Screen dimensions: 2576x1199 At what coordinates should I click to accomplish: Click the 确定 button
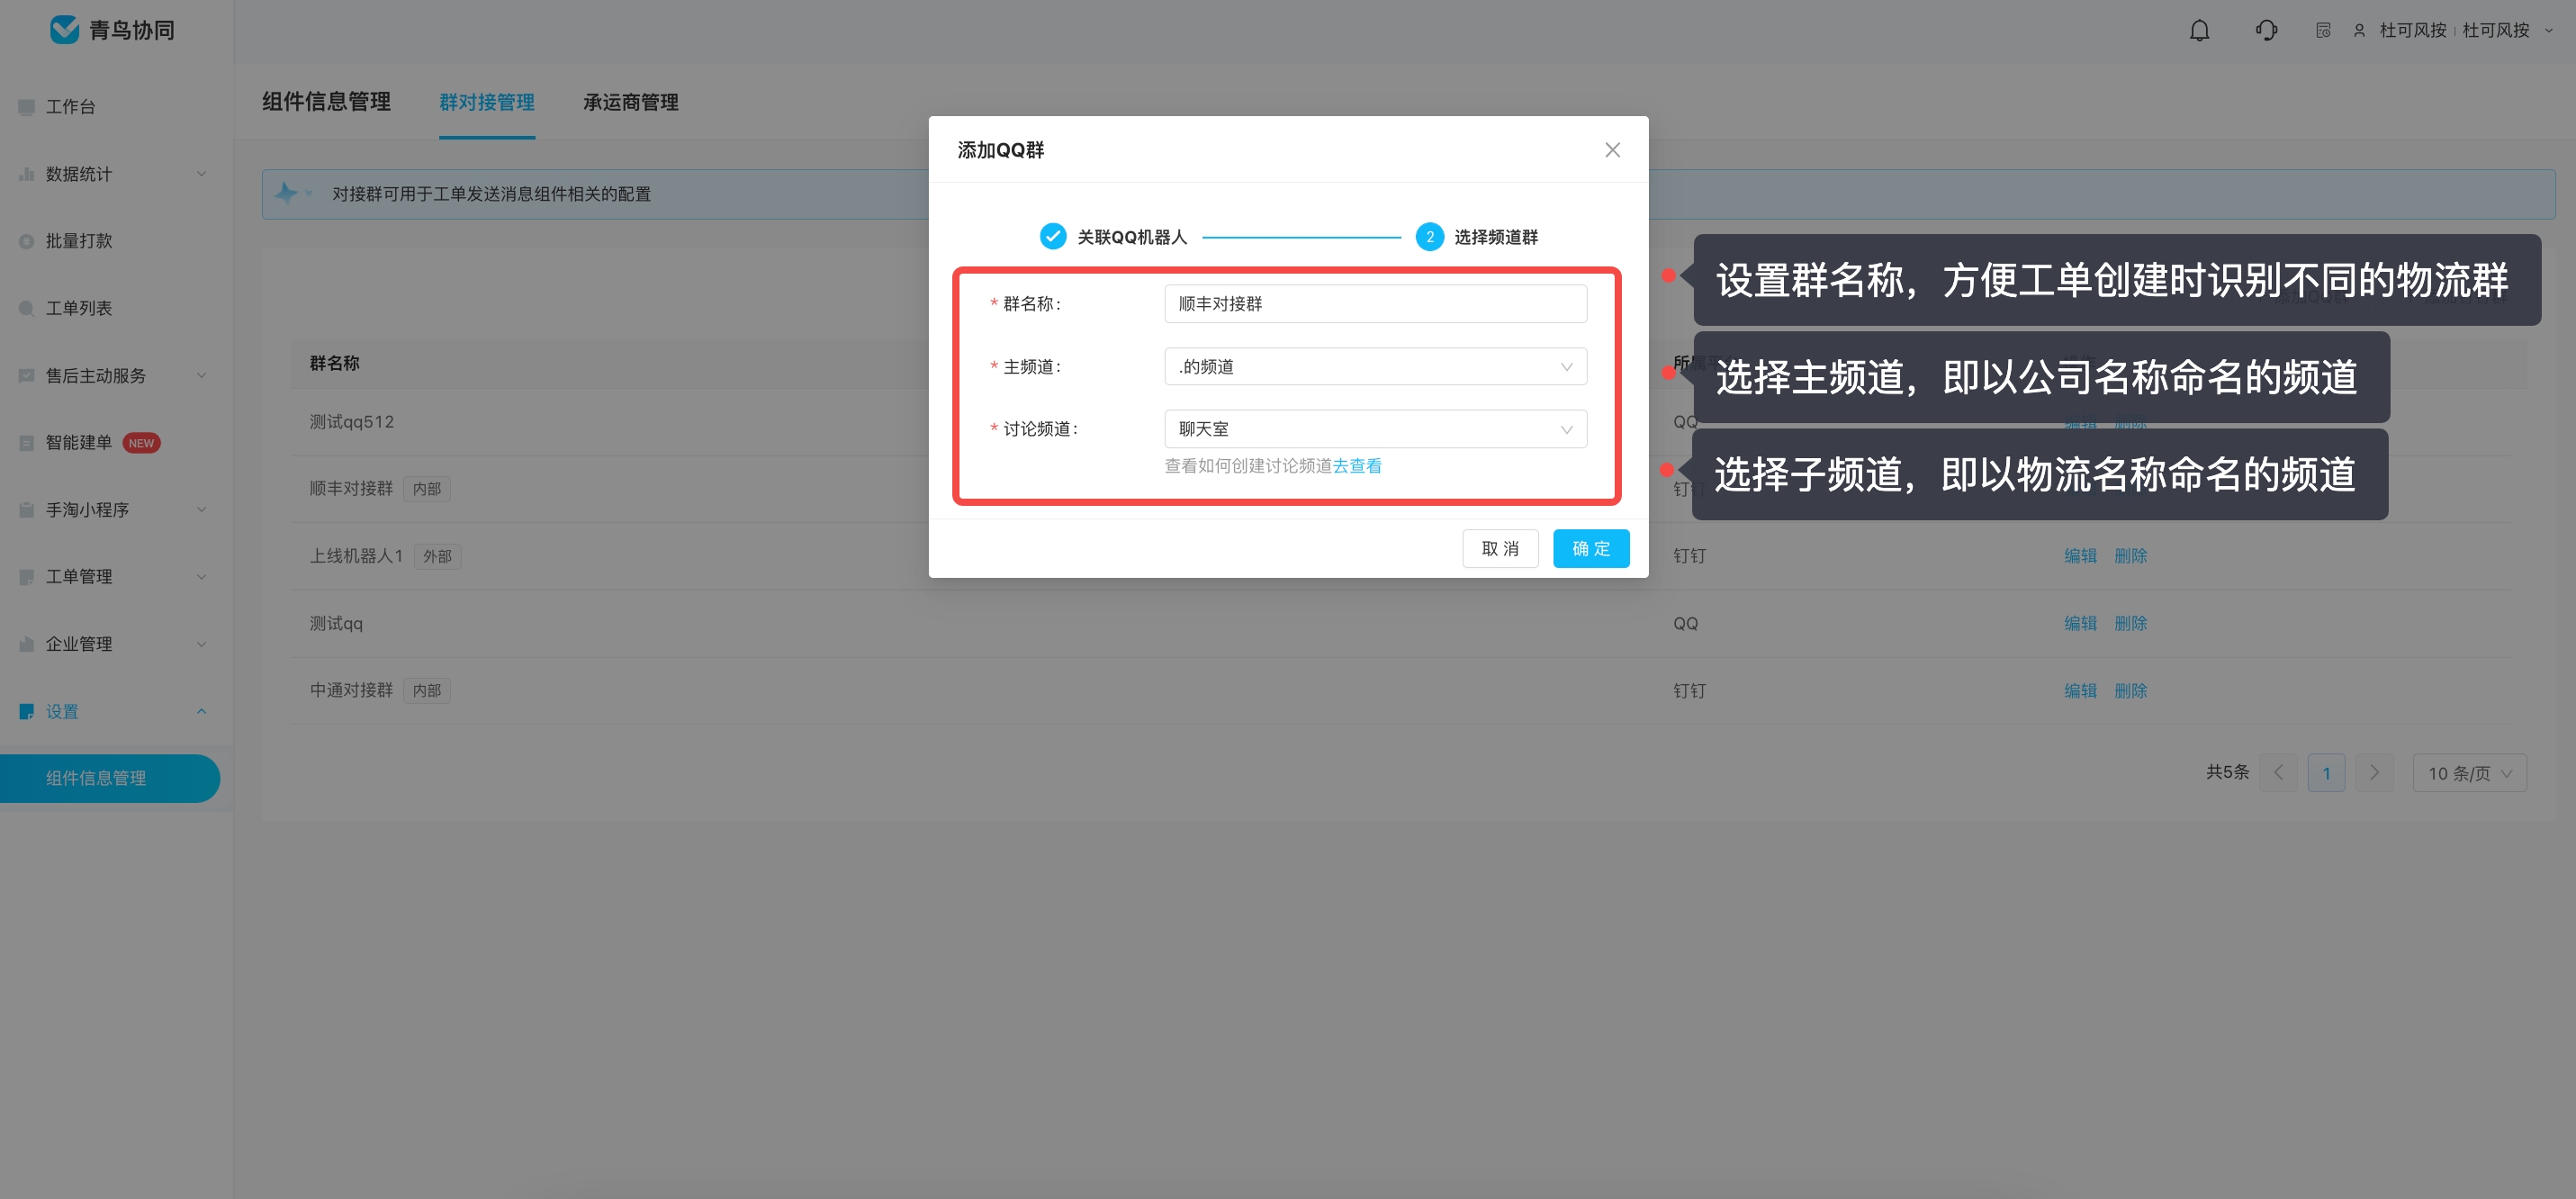pos(1590,549)
